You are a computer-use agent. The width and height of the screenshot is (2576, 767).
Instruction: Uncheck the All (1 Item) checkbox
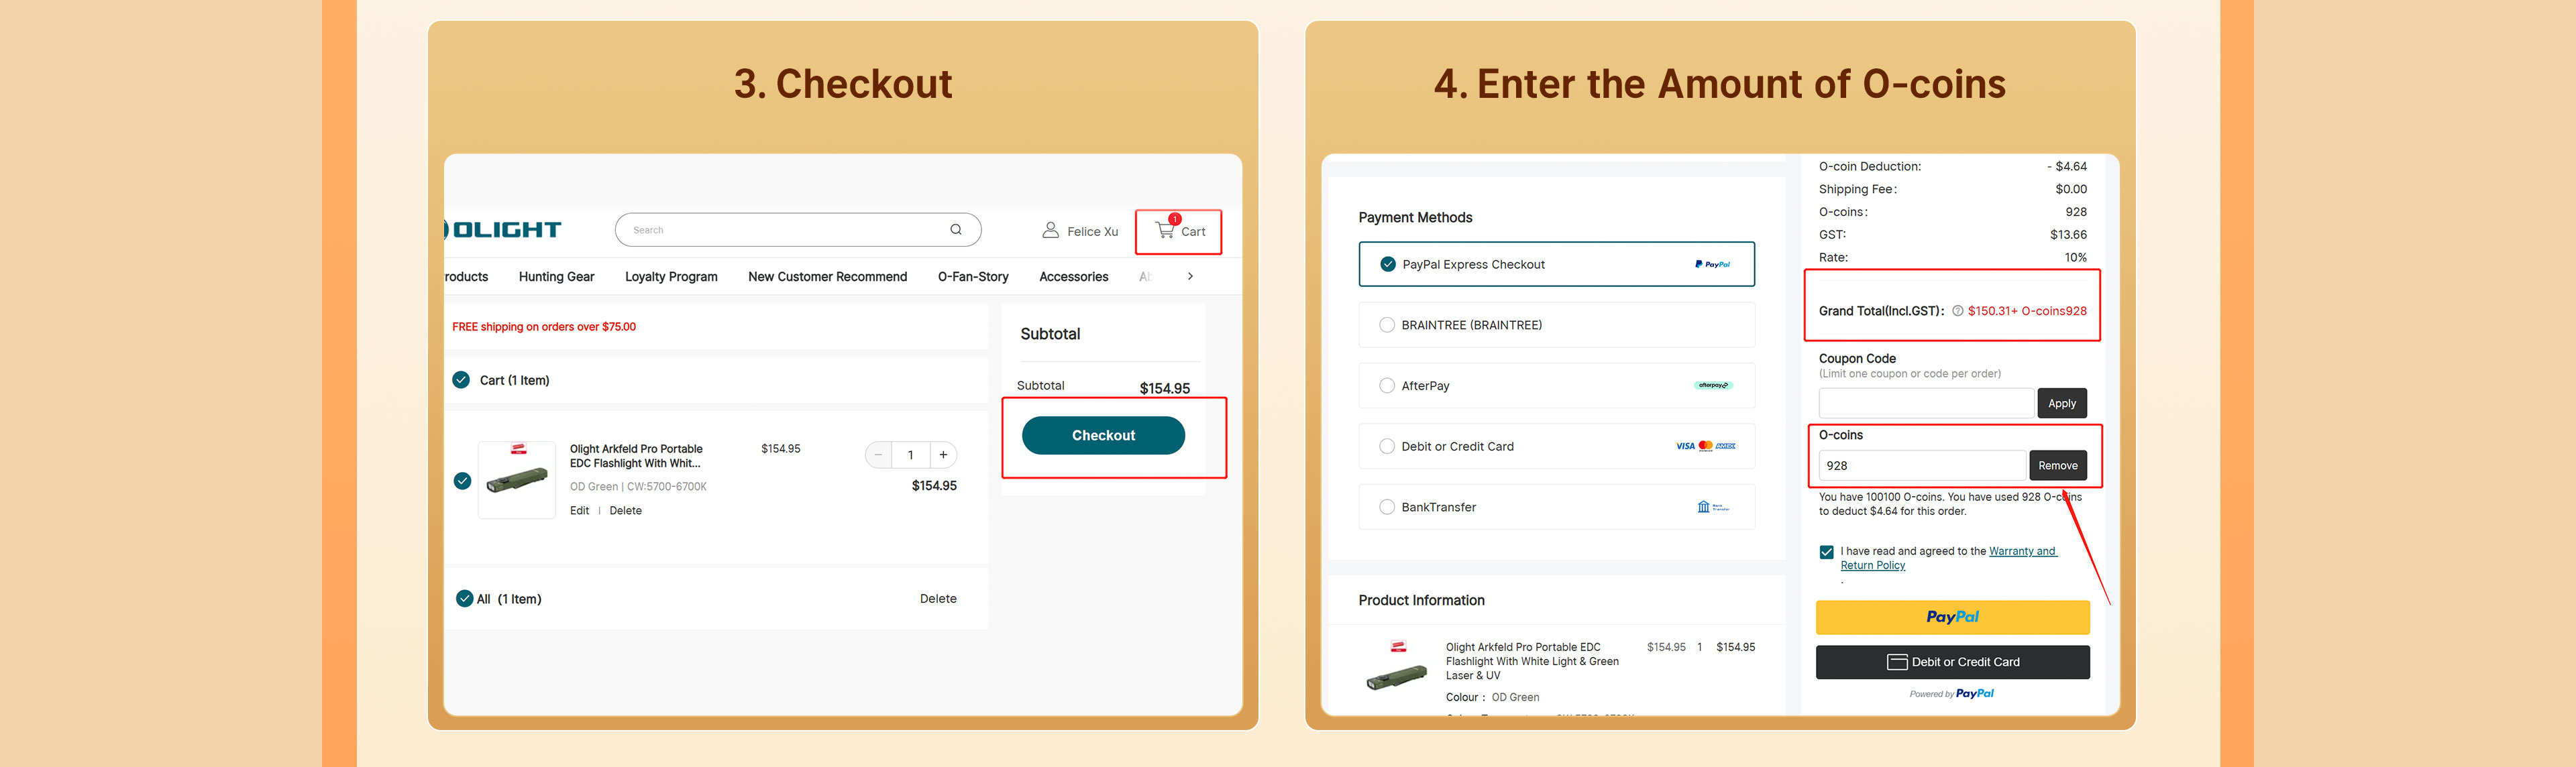point(464,599)
